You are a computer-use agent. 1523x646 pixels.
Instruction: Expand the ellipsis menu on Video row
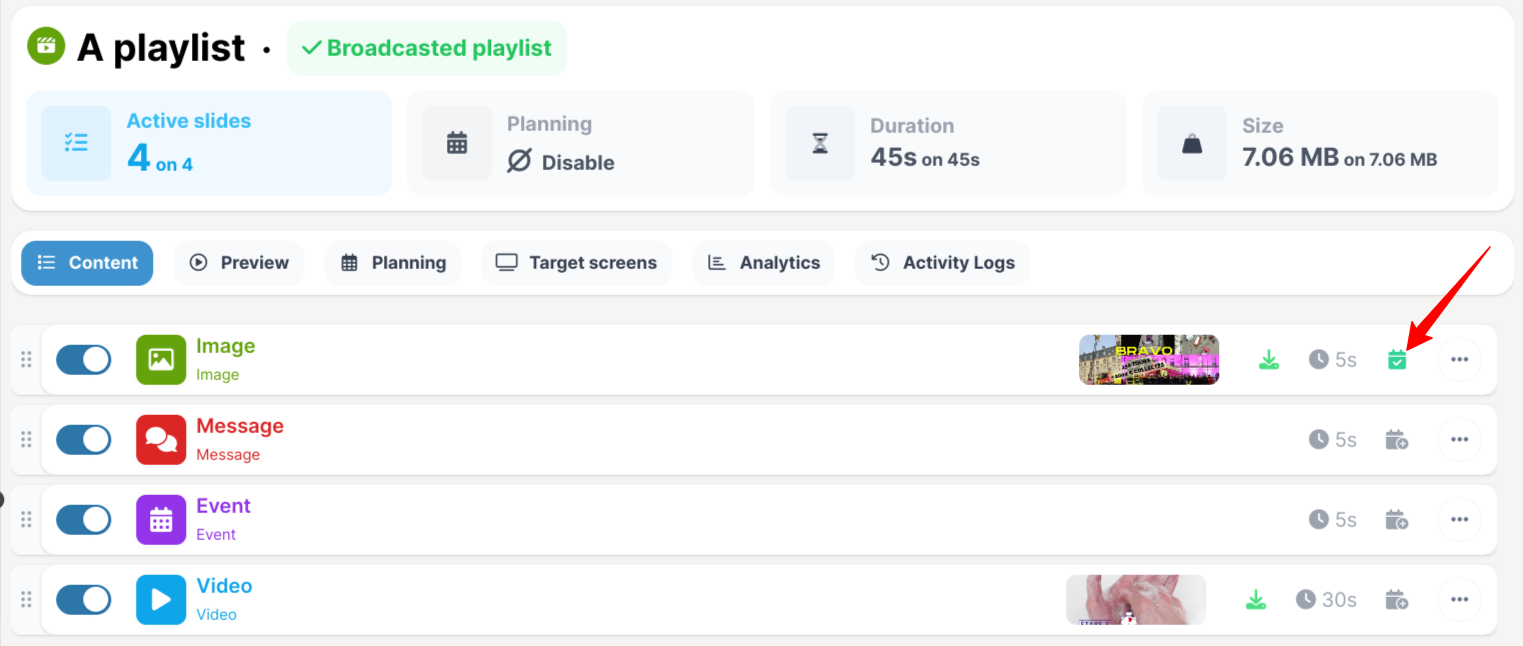pos(1459,600)
